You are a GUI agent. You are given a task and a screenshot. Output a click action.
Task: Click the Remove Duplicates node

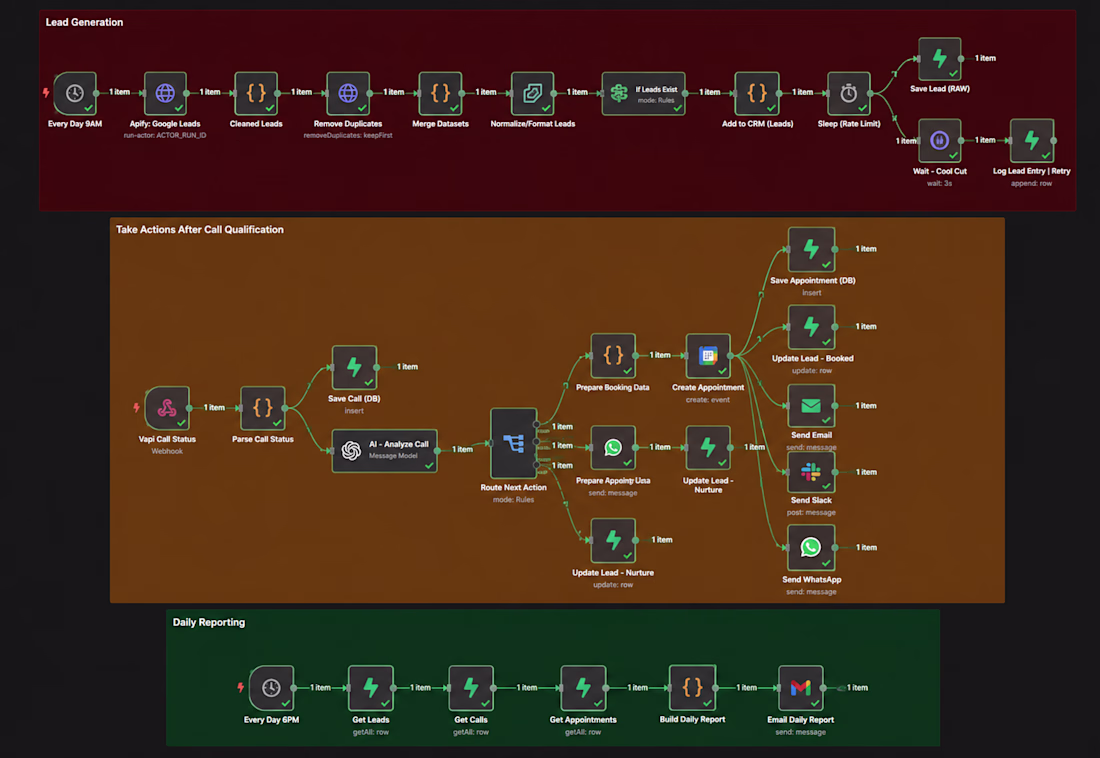348,93
